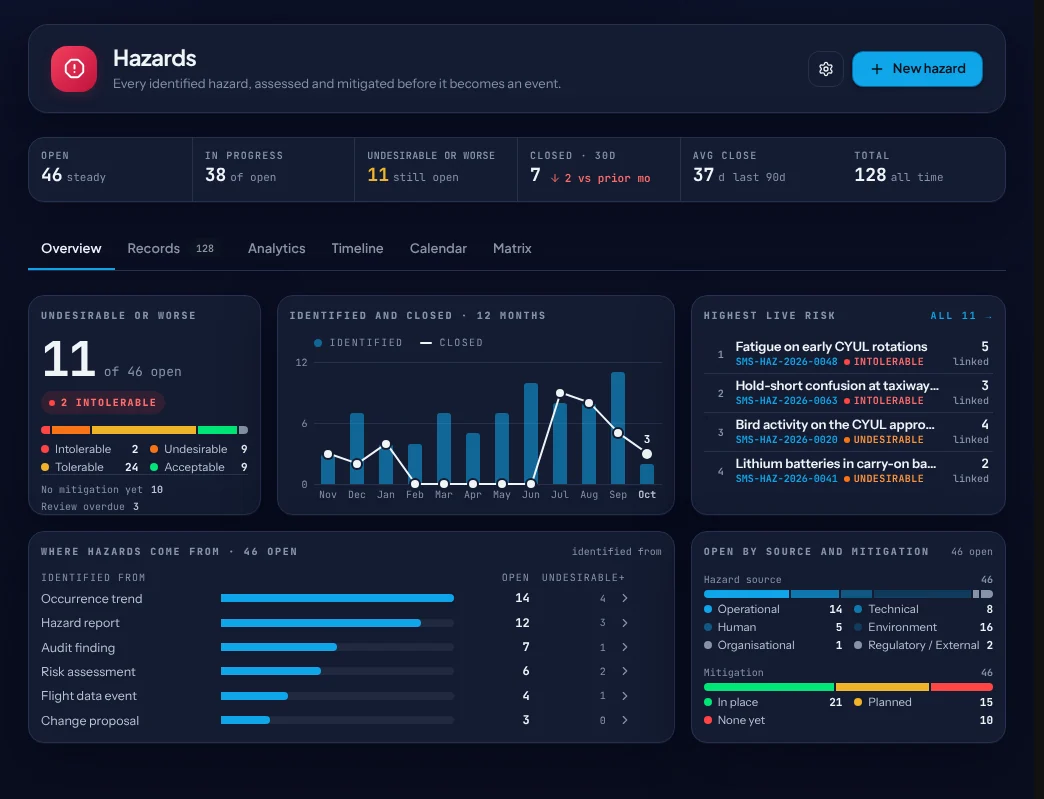Click the Tolerable yellow legend dot

(x=45, y=467)
